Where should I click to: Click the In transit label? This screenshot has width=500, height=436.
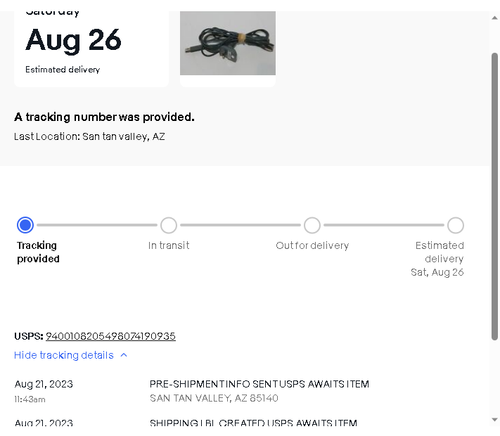pyautogui.click(x=169, y=246)
